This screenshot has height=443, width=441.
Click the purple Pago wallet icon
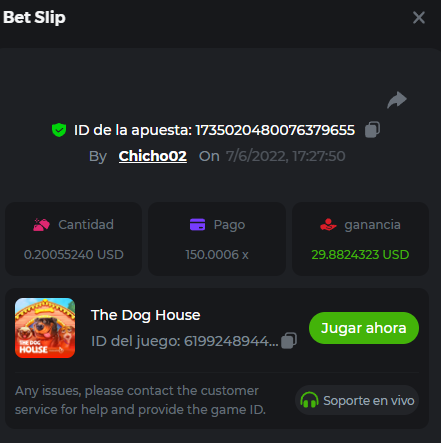tap(197, 224)
